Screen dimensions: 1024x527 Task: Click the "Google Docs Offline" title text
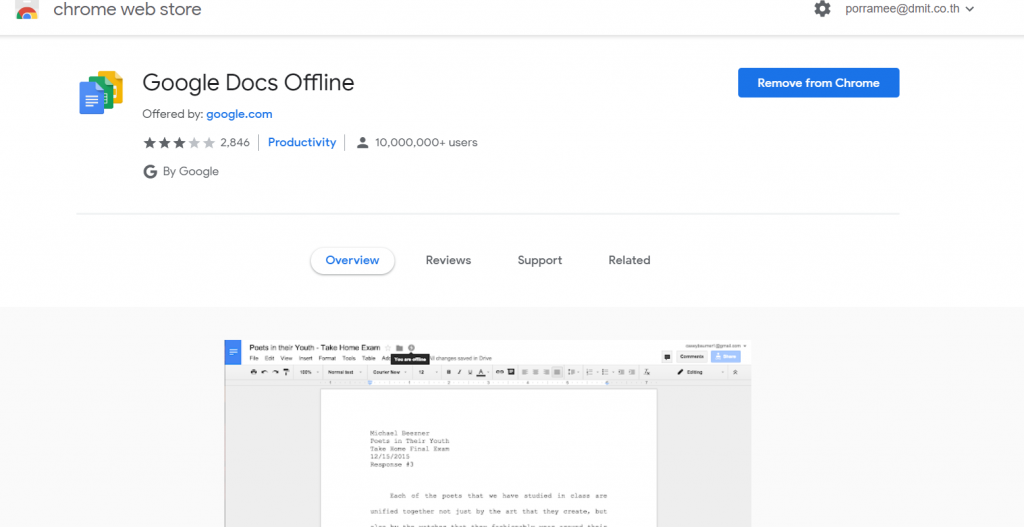[x=248, y=83]
